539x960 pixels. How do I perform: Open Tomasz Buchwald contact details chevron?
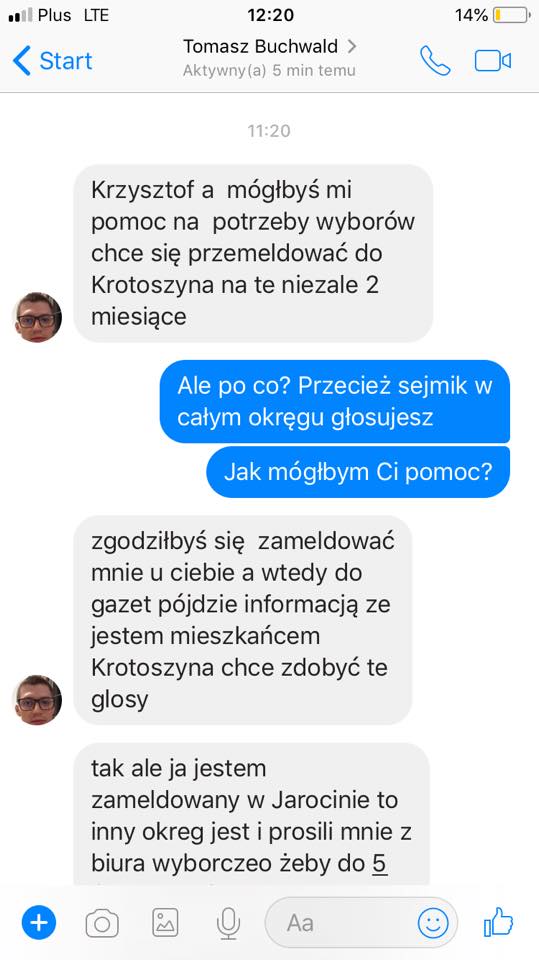[352, 46]
